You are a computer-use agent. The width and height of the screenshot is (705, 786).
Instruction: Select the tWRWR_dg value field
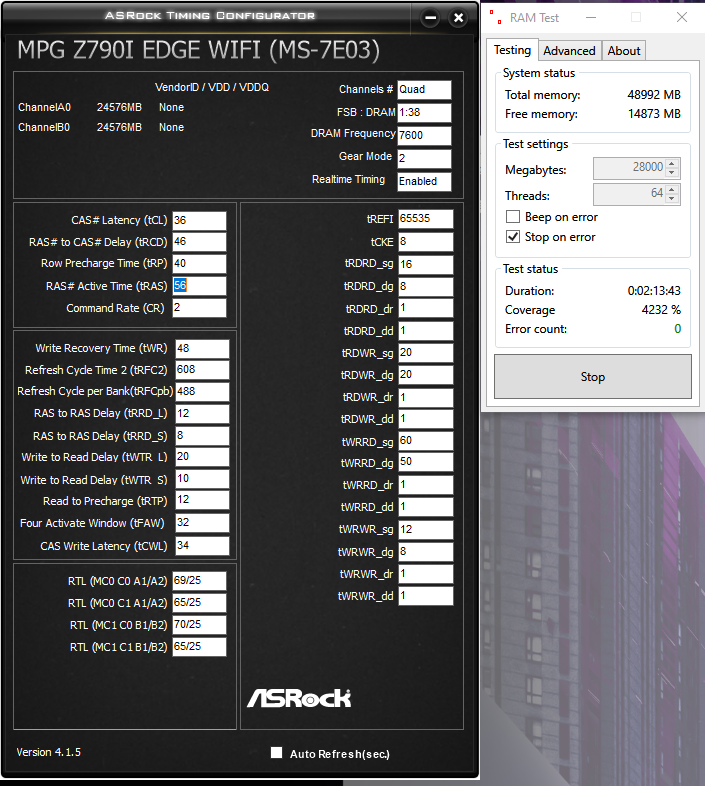(x=426, y=552)
